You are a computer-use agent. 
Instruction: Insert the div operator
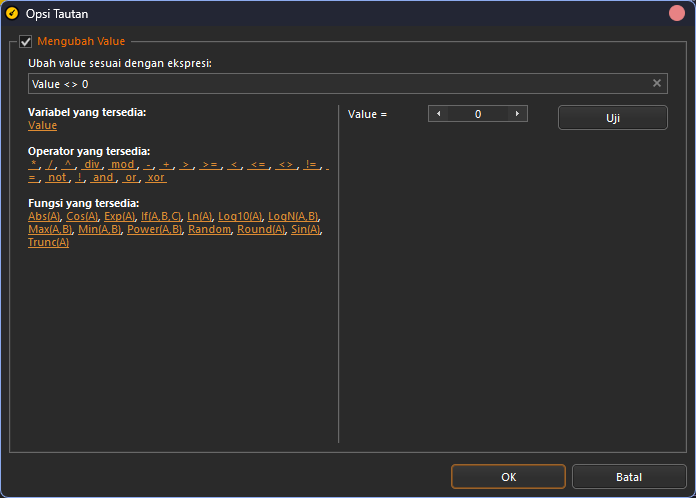tap(92, 164)
